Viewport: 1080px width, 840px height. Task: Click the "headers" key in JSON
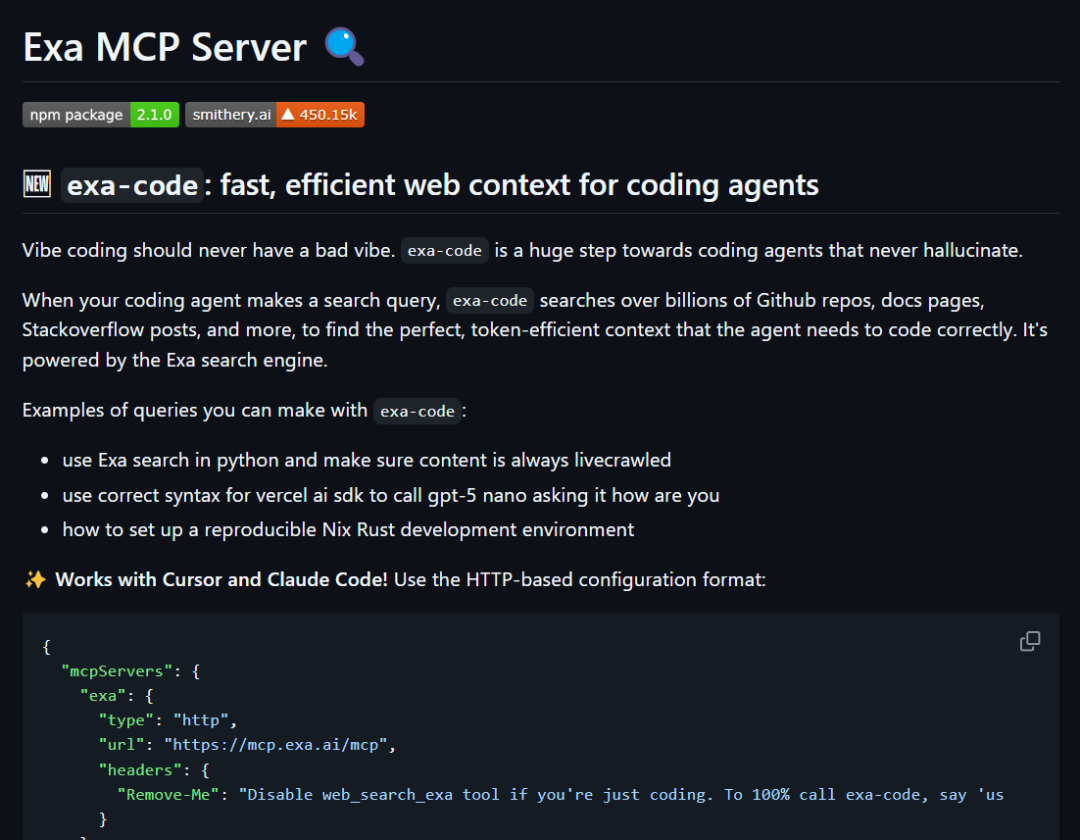pyautogui.click(x=140, y=770)
